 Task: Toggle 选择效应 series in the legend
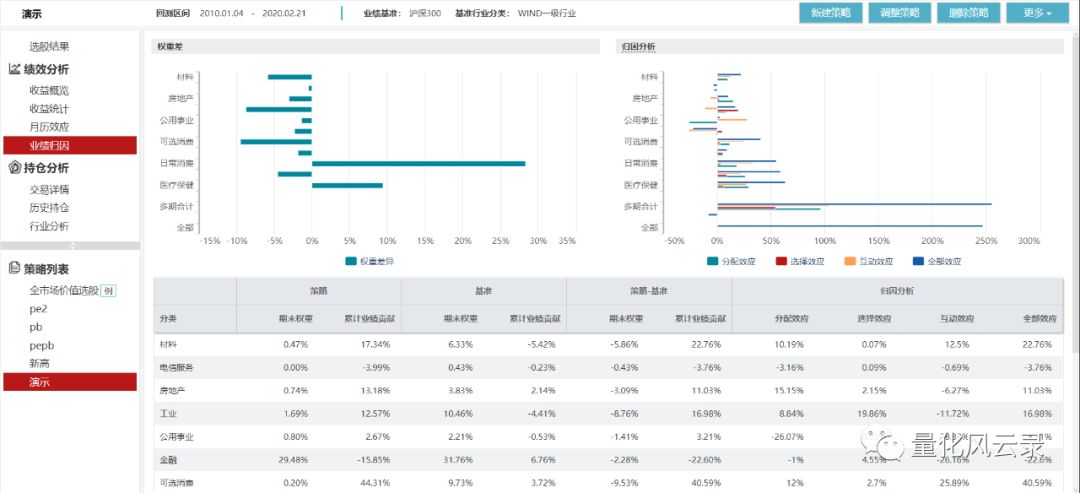(799, 261)
